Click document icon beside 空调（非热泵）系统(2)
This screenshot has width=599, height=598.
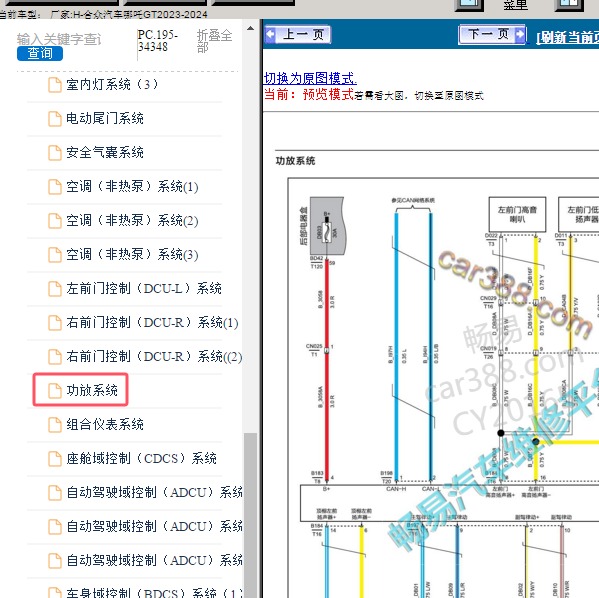coord(55,221)
